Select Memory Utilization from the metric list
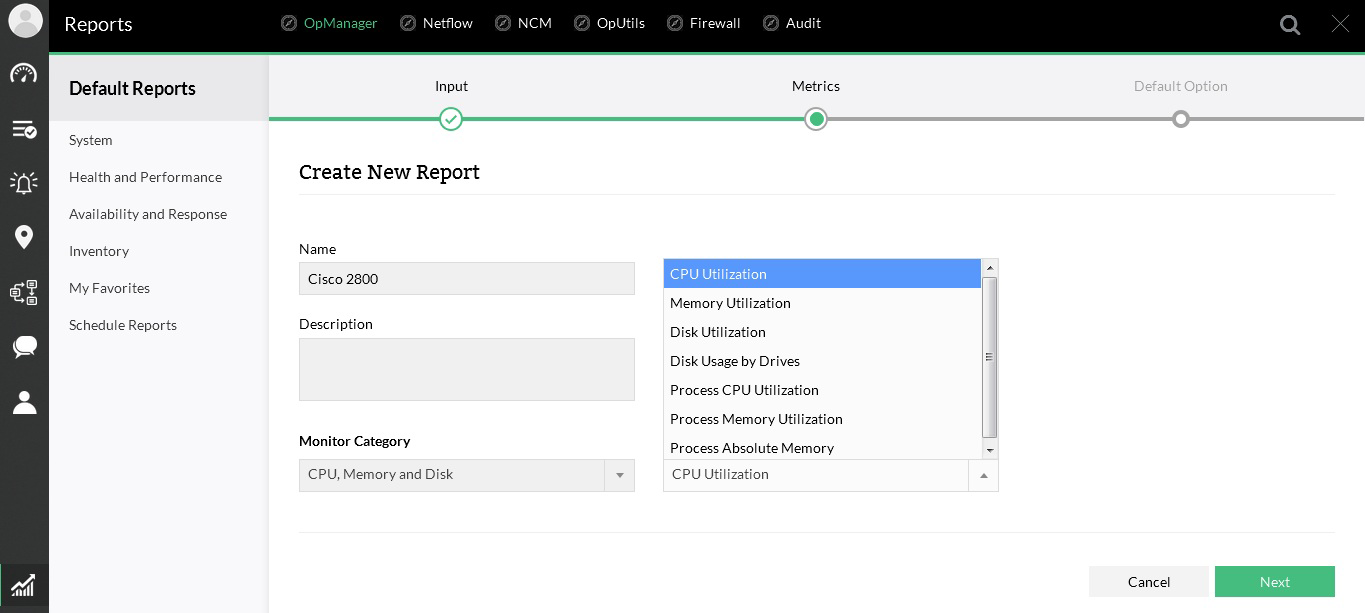This screenshot has height=613, width=1365. pyautogui.click(x=730, y=303)
